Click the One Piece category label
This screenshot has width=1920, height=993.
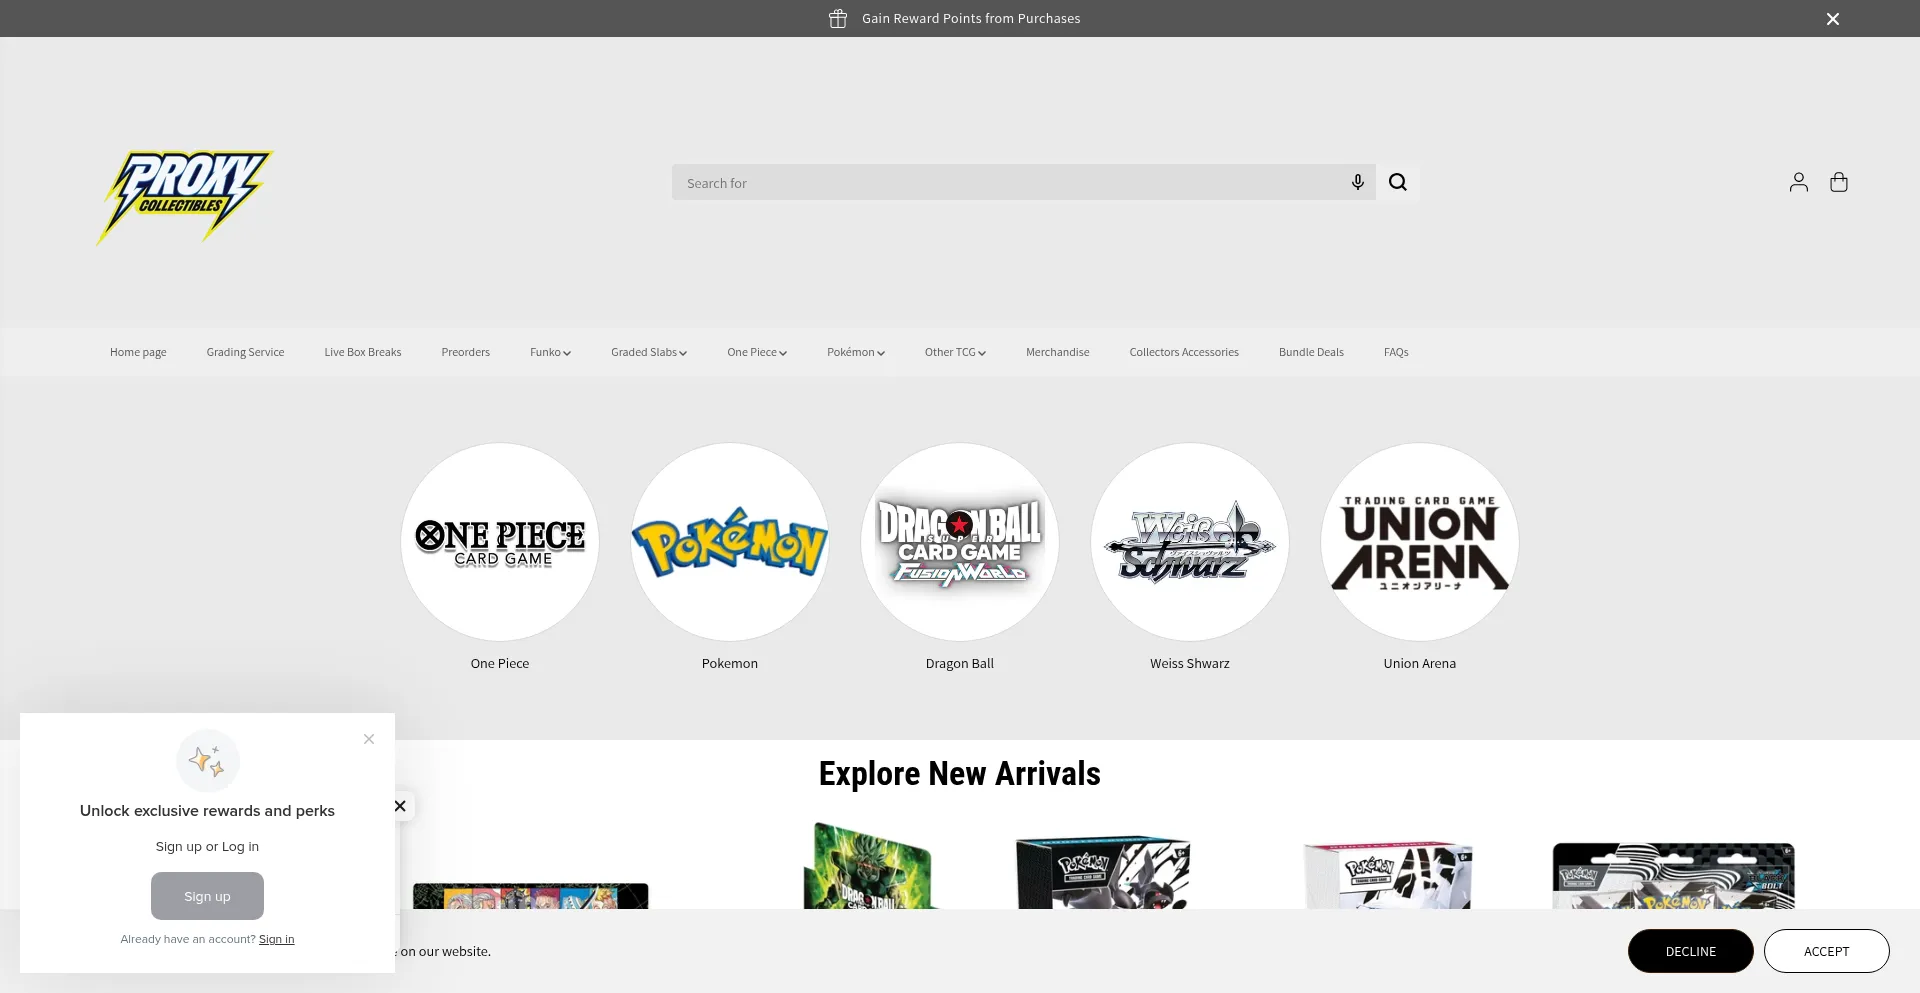[x=500, y=663]
